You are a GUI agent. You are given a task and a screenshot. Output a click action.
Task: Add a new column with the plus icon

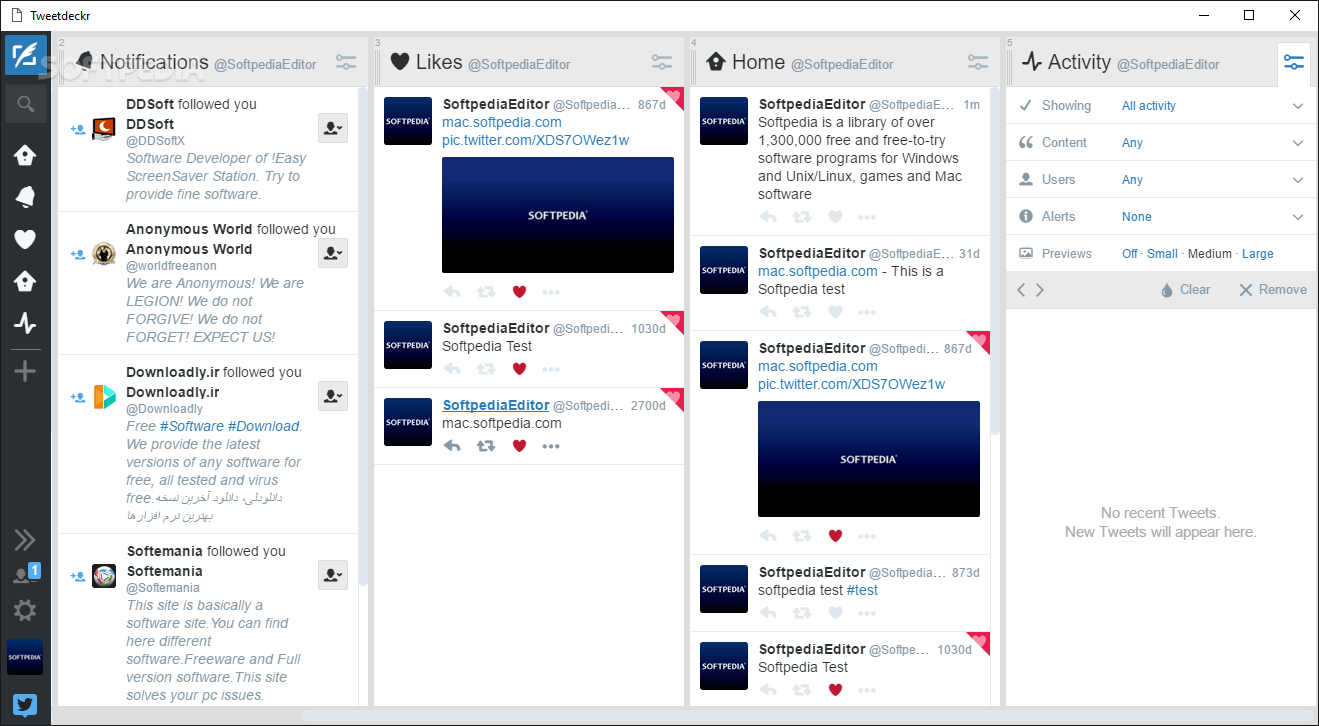[x=25, y=371]
